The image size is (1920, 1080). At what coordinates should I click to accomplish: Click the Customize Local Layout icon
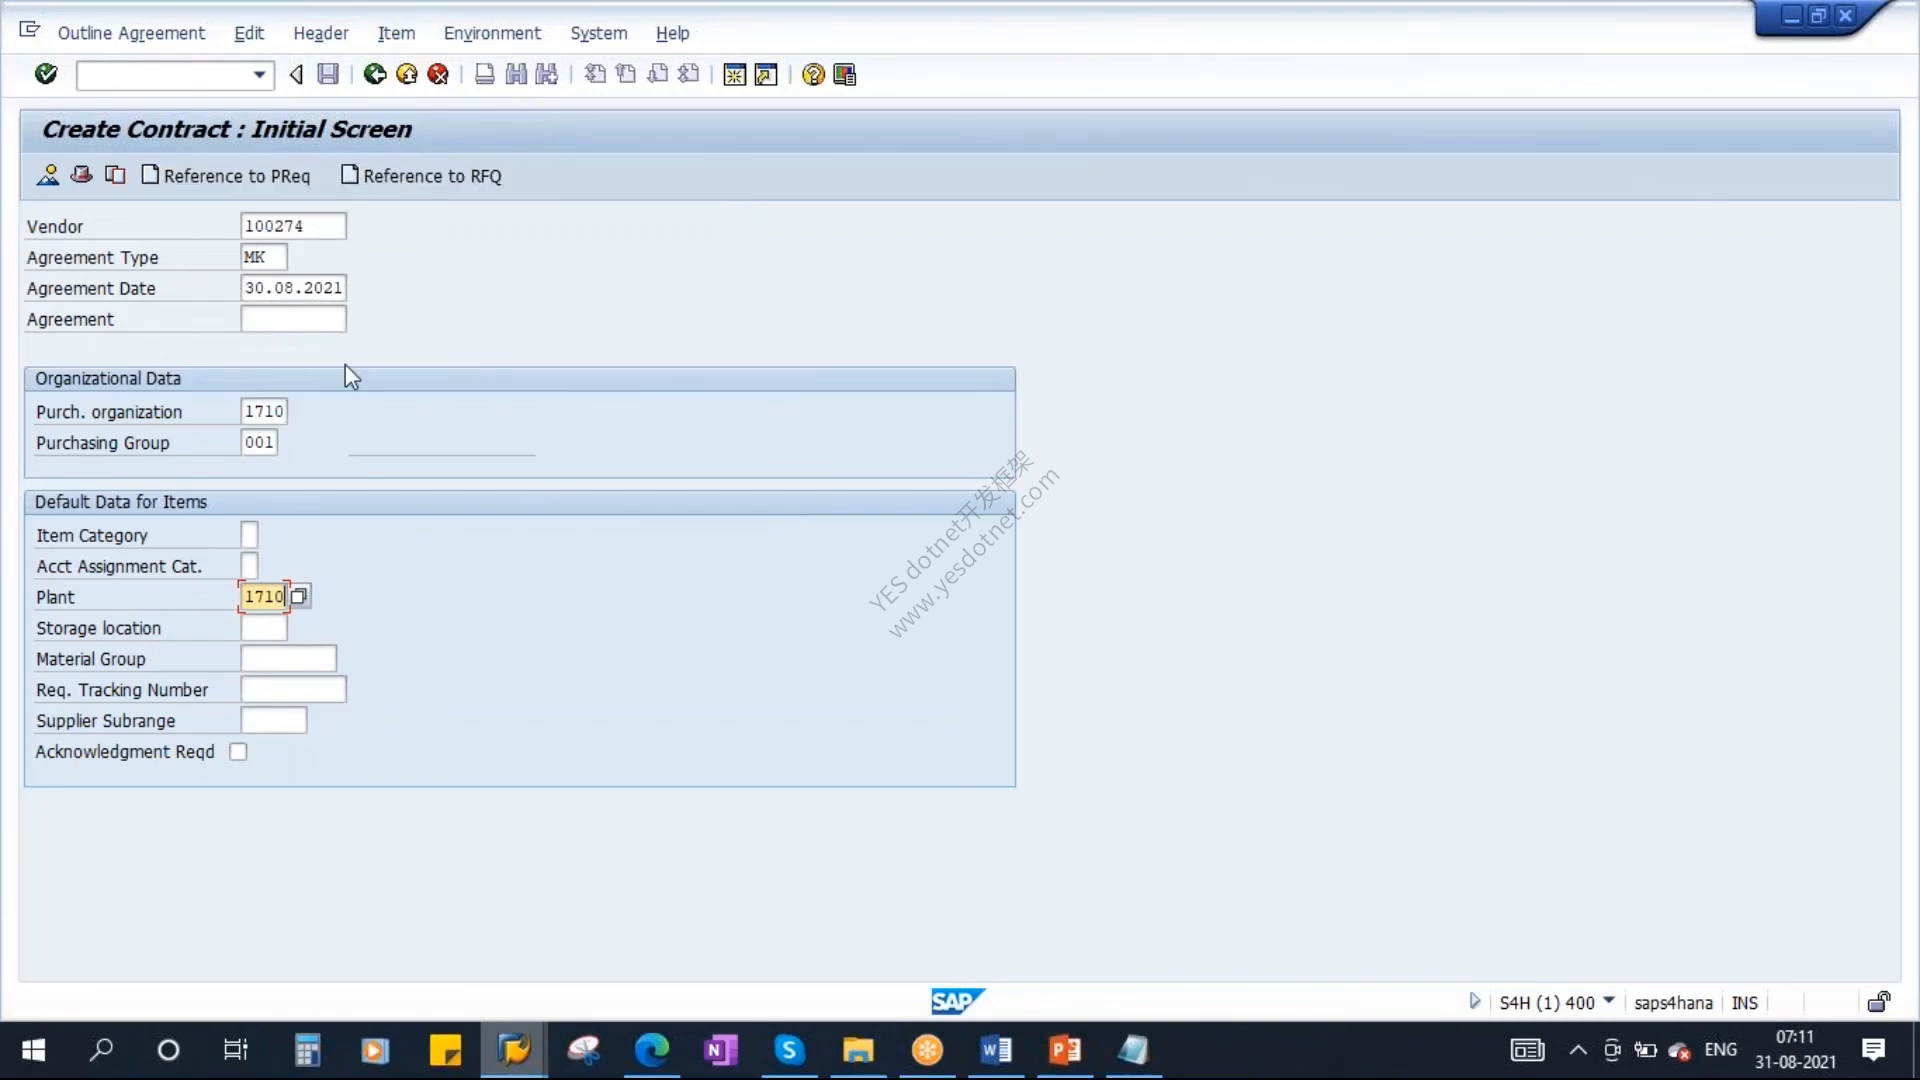(x=845, y=74)
